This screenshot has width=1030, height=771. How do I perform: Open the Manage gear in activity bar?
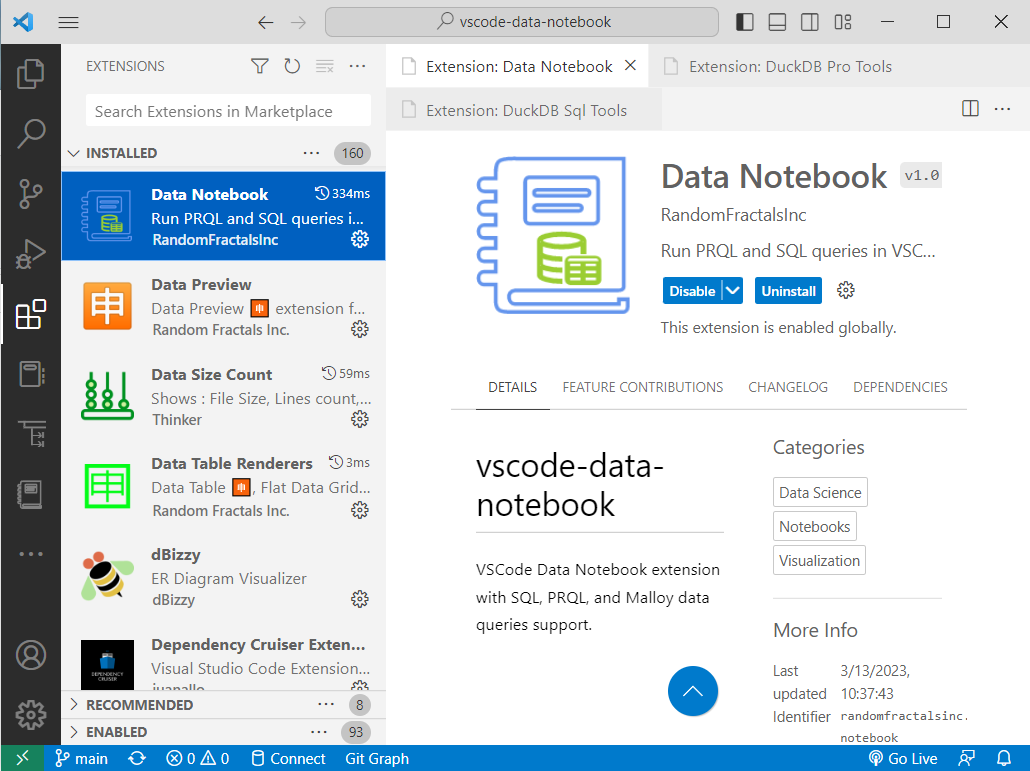click(31, 715)
